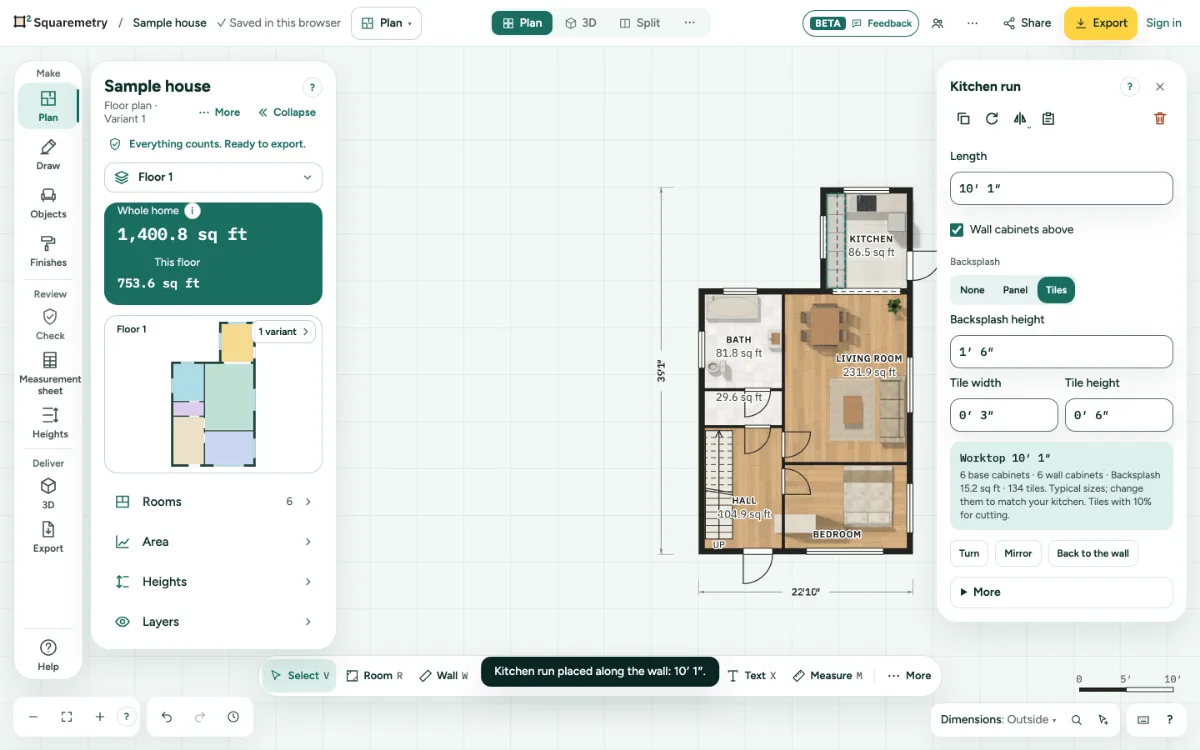The width and height of the screenshot is (1200, 750).
Task: Open the Floor 1 dropdown
Action: (213, 177)
